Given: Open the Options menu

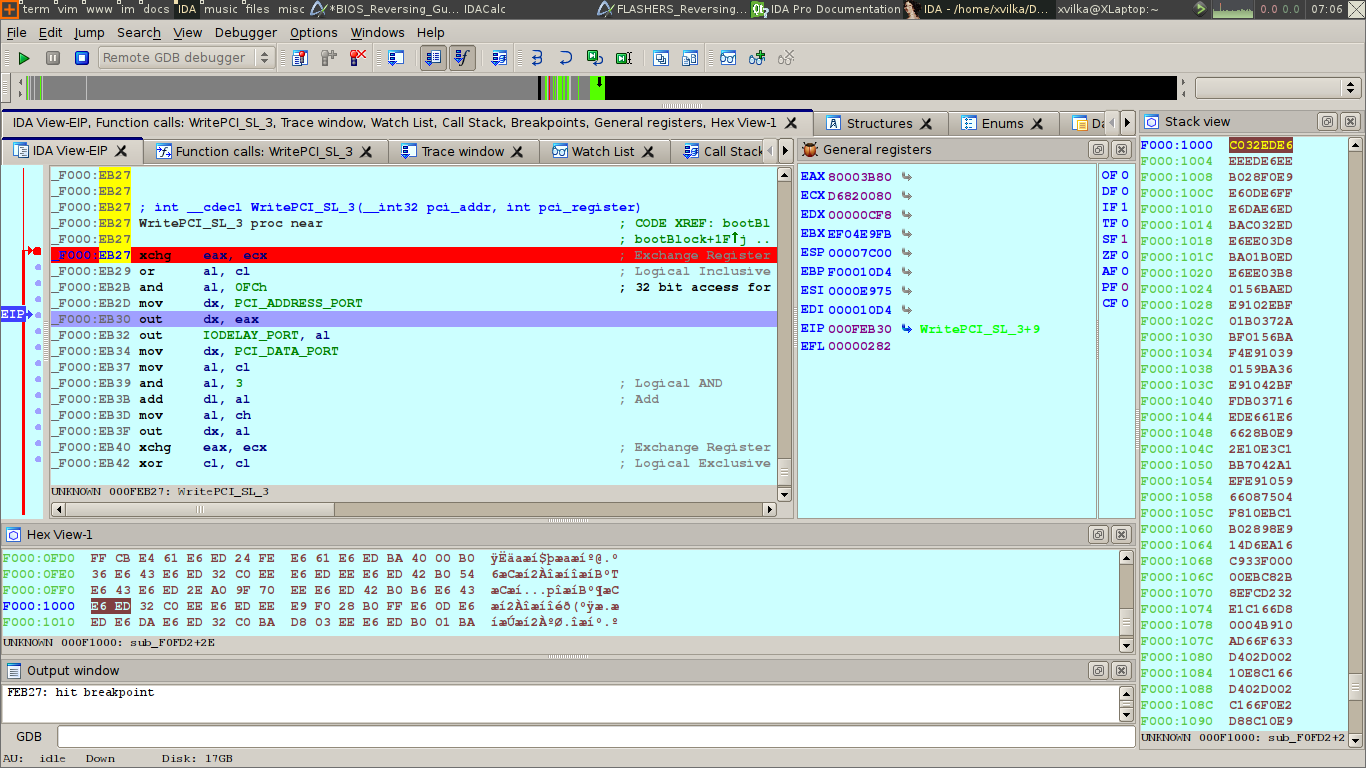Looking at the screenshot, I should click(313, 32).
